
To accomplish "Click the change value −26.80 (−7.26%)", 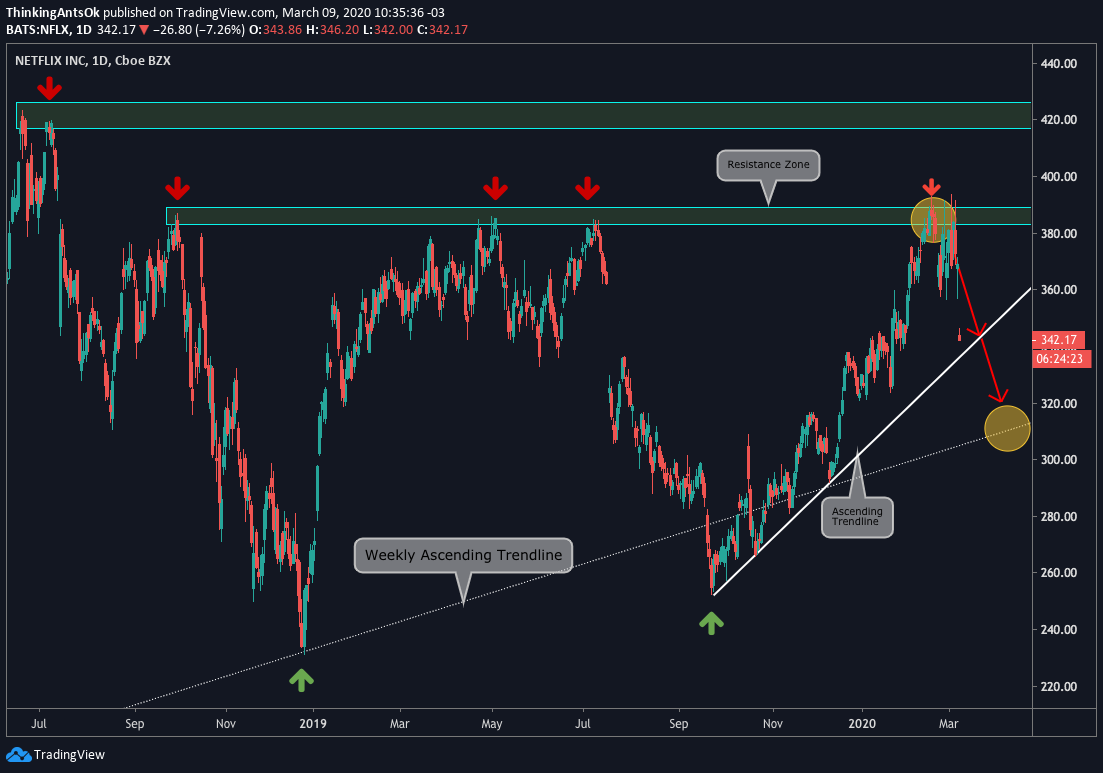I will click(198, 30).
